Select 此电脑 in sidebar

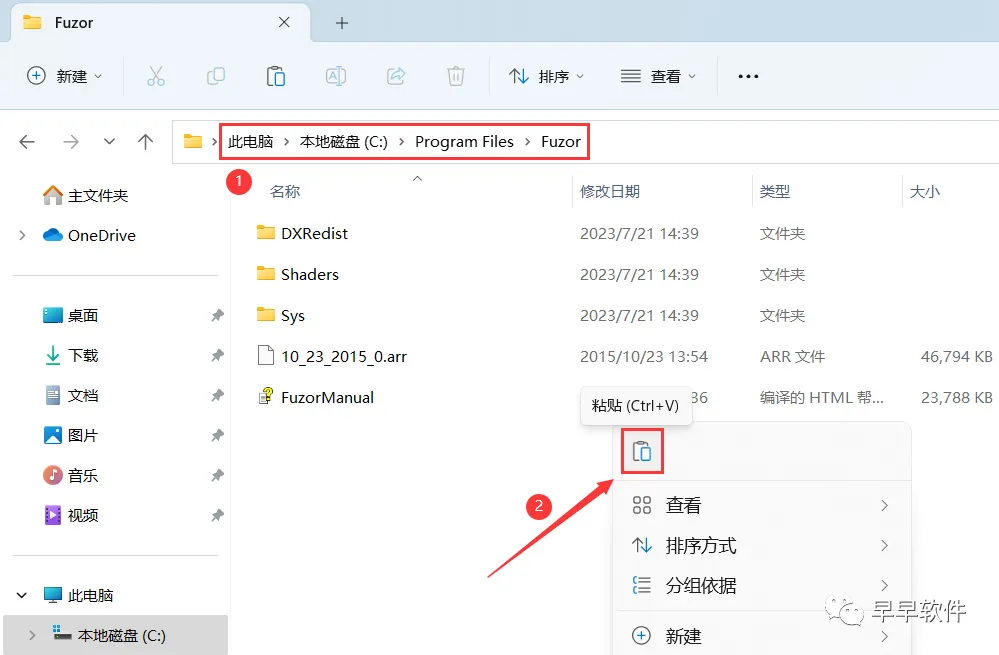pyautogui.click(x=78, y=595)
